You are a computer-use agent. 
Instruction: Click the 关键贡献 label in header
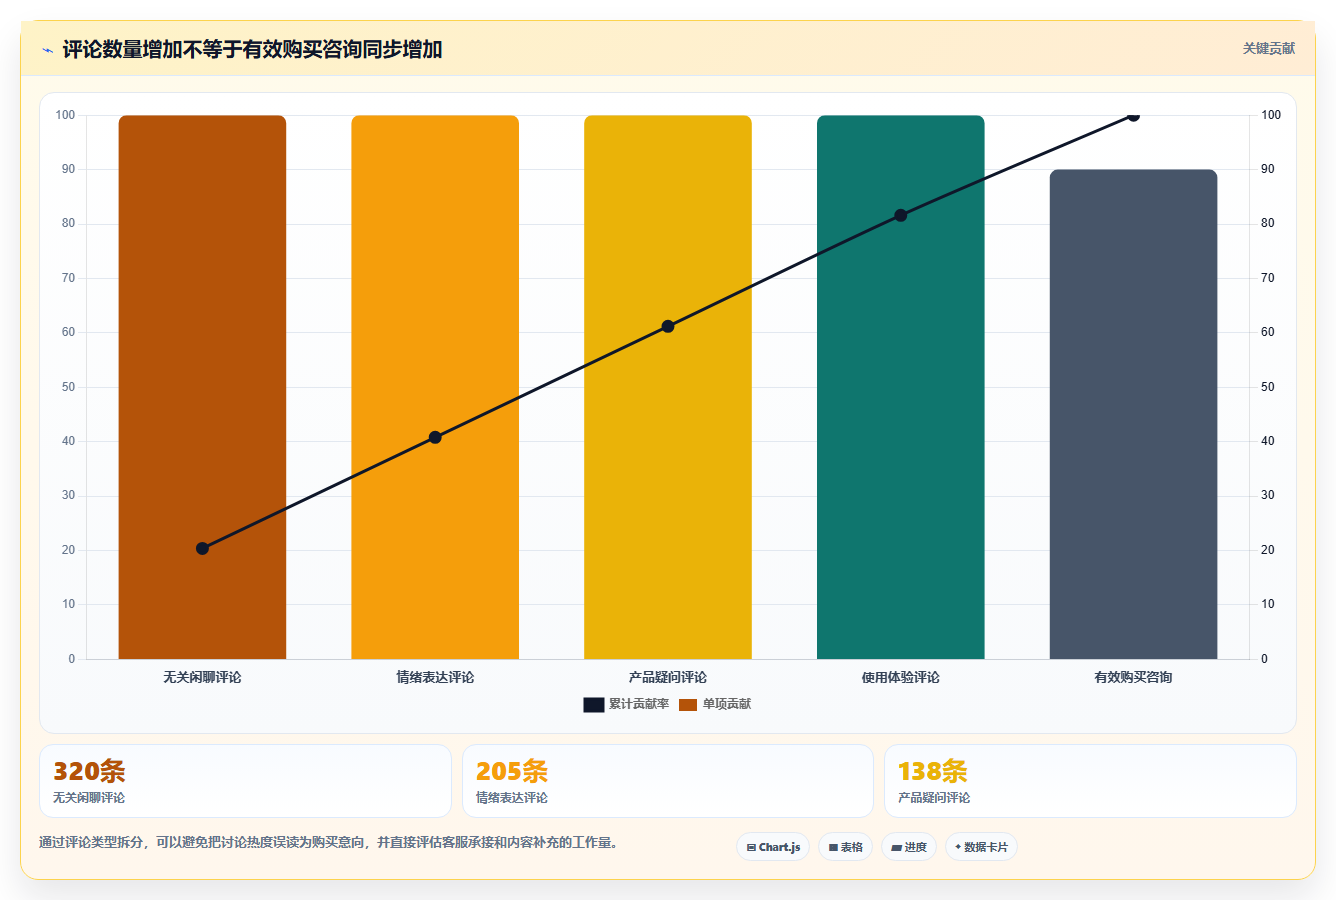click(x=1268, y=48)
